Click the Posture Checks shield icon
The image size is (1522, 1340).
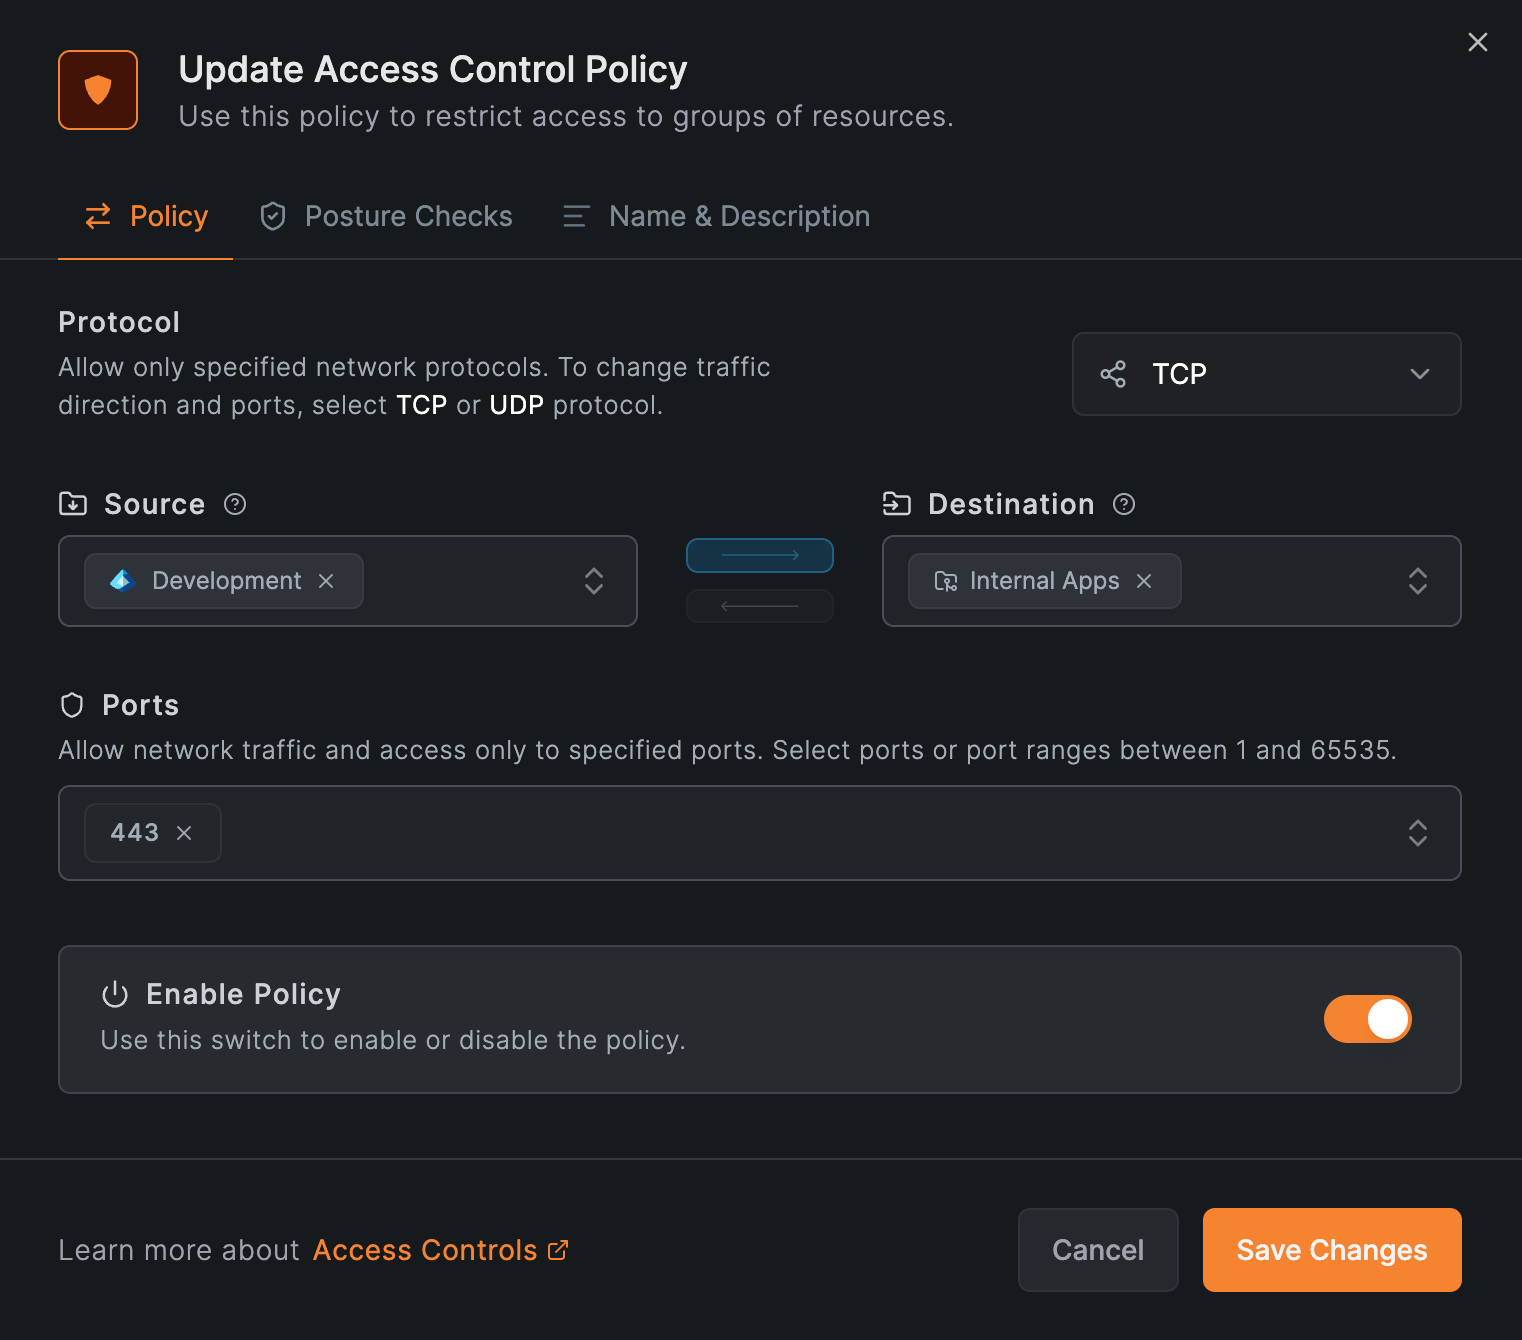coord(273,216)
